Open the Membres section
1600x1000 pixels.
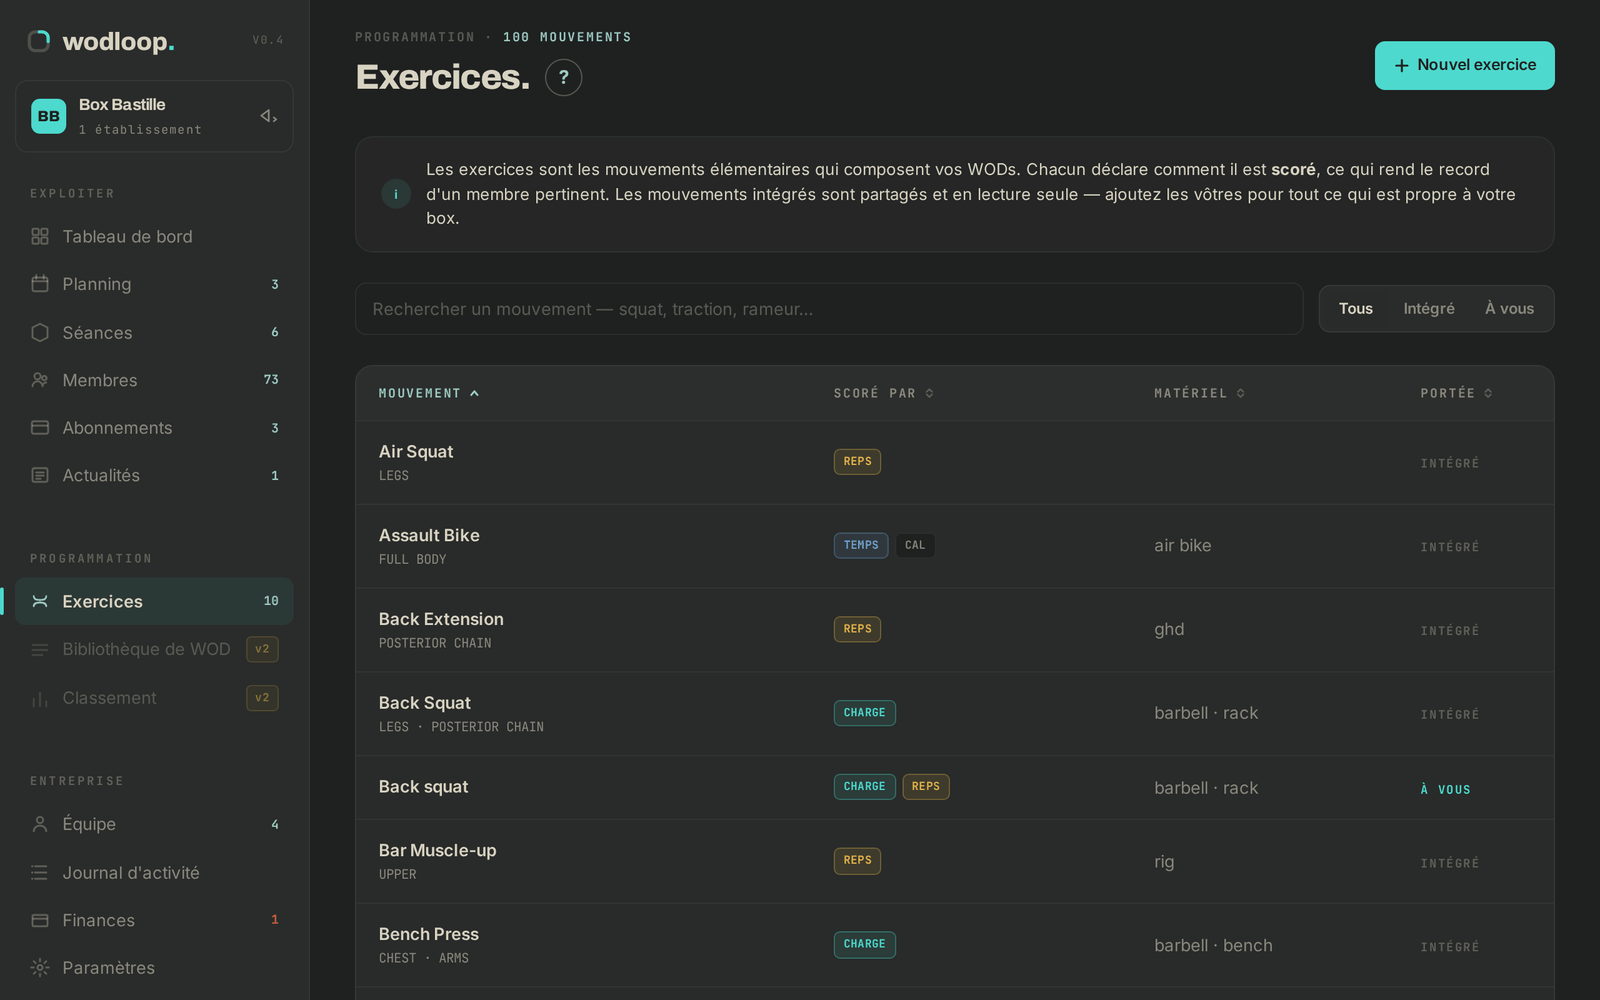point(154,380)
